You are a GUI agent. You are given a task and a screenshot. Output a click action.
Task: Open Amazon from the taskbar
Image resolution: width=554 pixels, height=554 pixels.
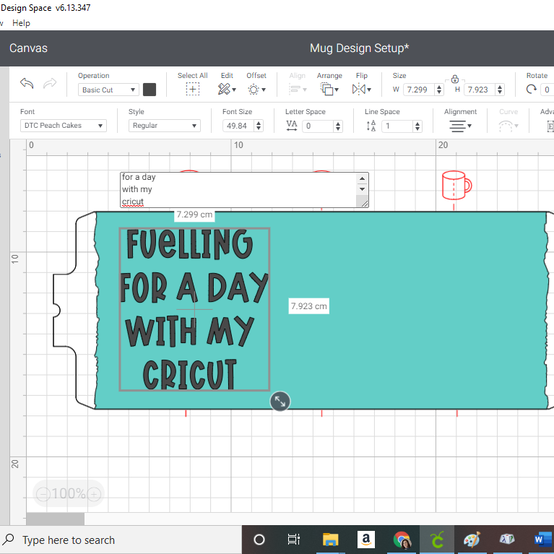[x=366, y=540]
